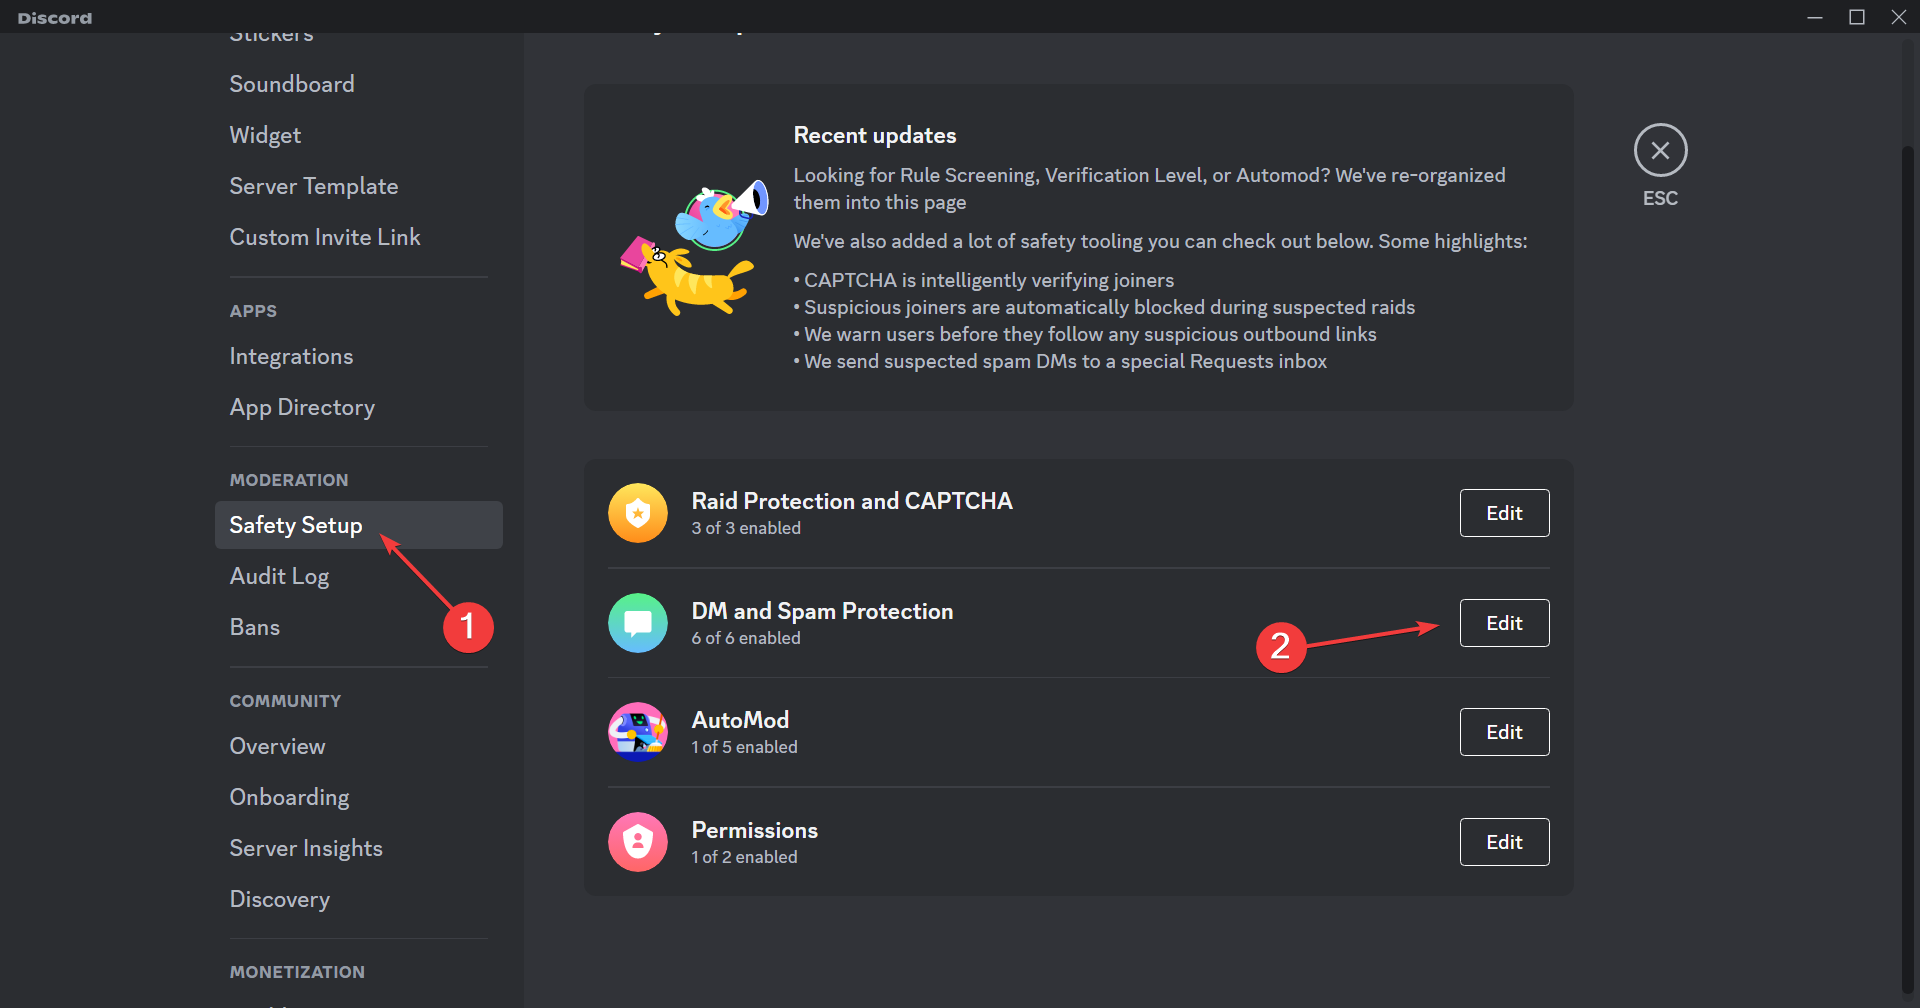
Task: View Server Insights
Action: click(358, 848)
